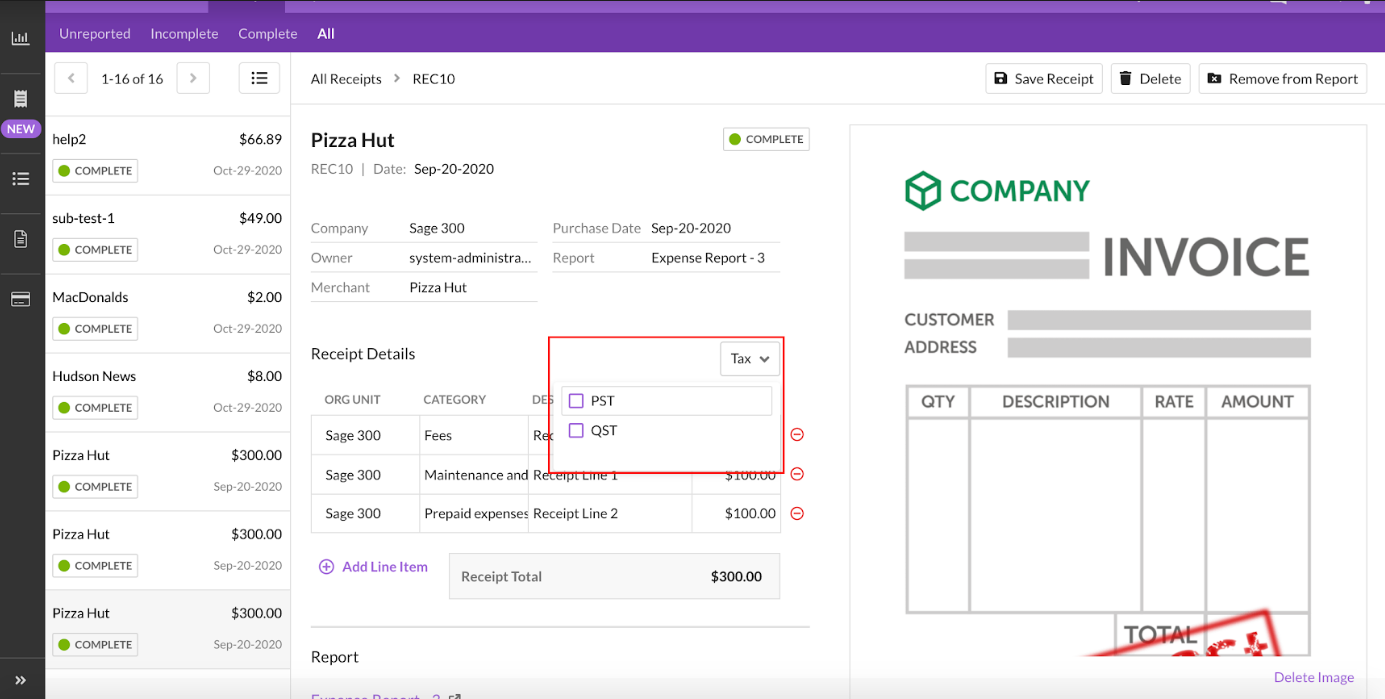Viewport: 1385px width, 699px height.
Task: Select the Hudson News receipt
Action: [167, 392]
